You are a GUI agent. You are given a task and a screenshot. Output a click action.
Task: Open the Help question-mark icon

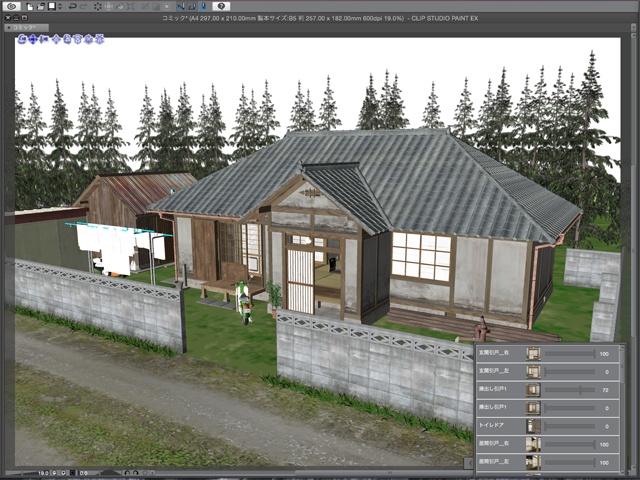pos(221,7)
